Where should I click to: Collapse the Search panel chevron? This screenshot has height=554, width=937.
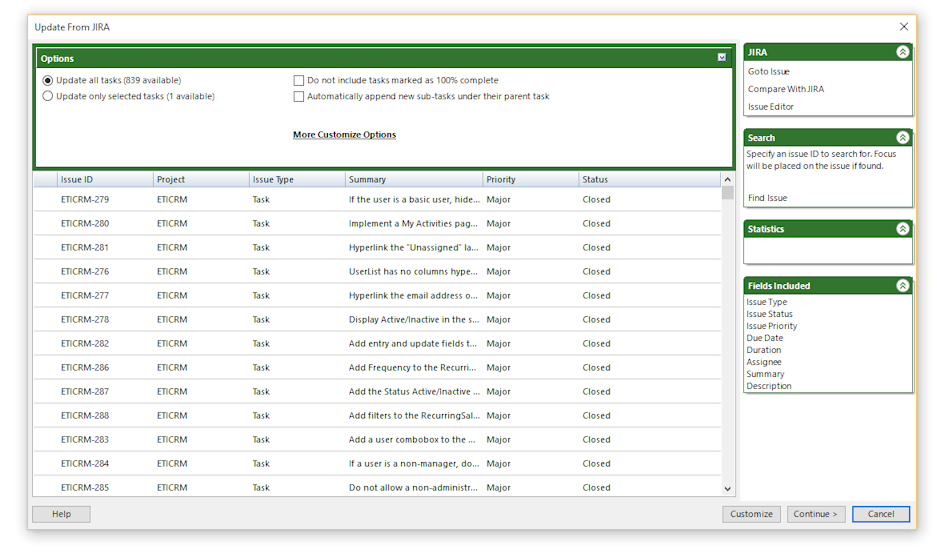(902, 138)
